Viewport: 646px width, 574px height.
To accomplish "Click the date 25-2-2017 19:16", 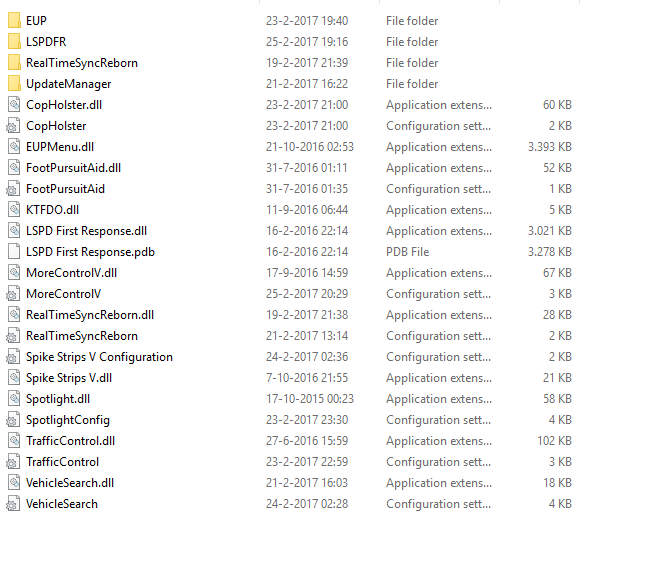I will click(307, 42).
